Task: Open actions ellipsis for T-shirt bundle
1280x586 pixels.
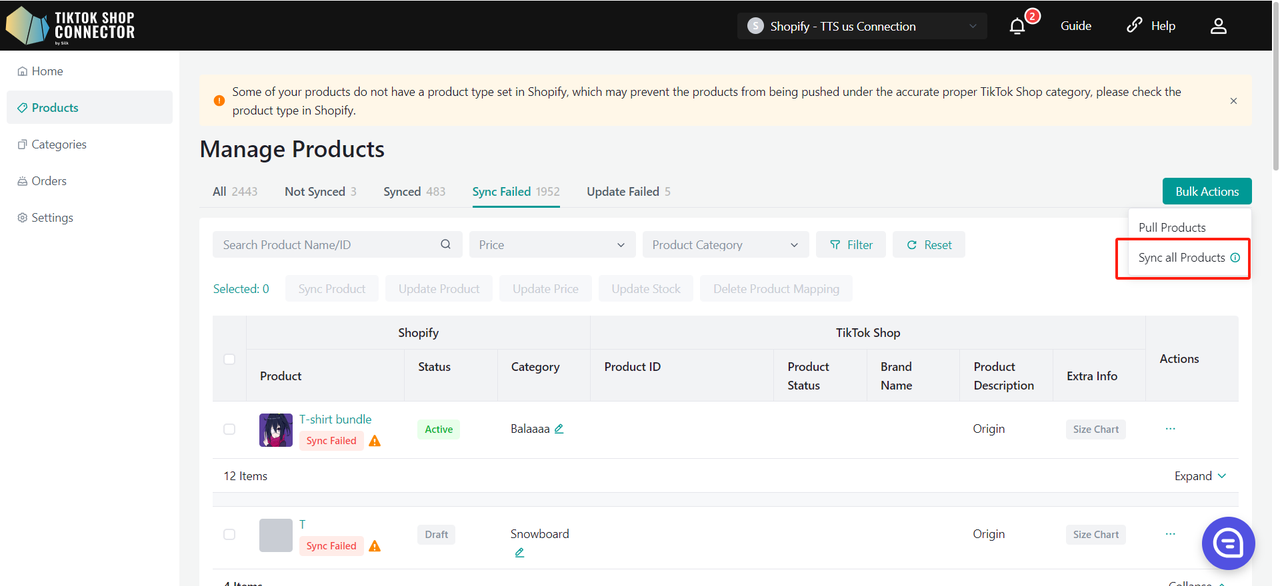Action: click(x=1170, y=429)
